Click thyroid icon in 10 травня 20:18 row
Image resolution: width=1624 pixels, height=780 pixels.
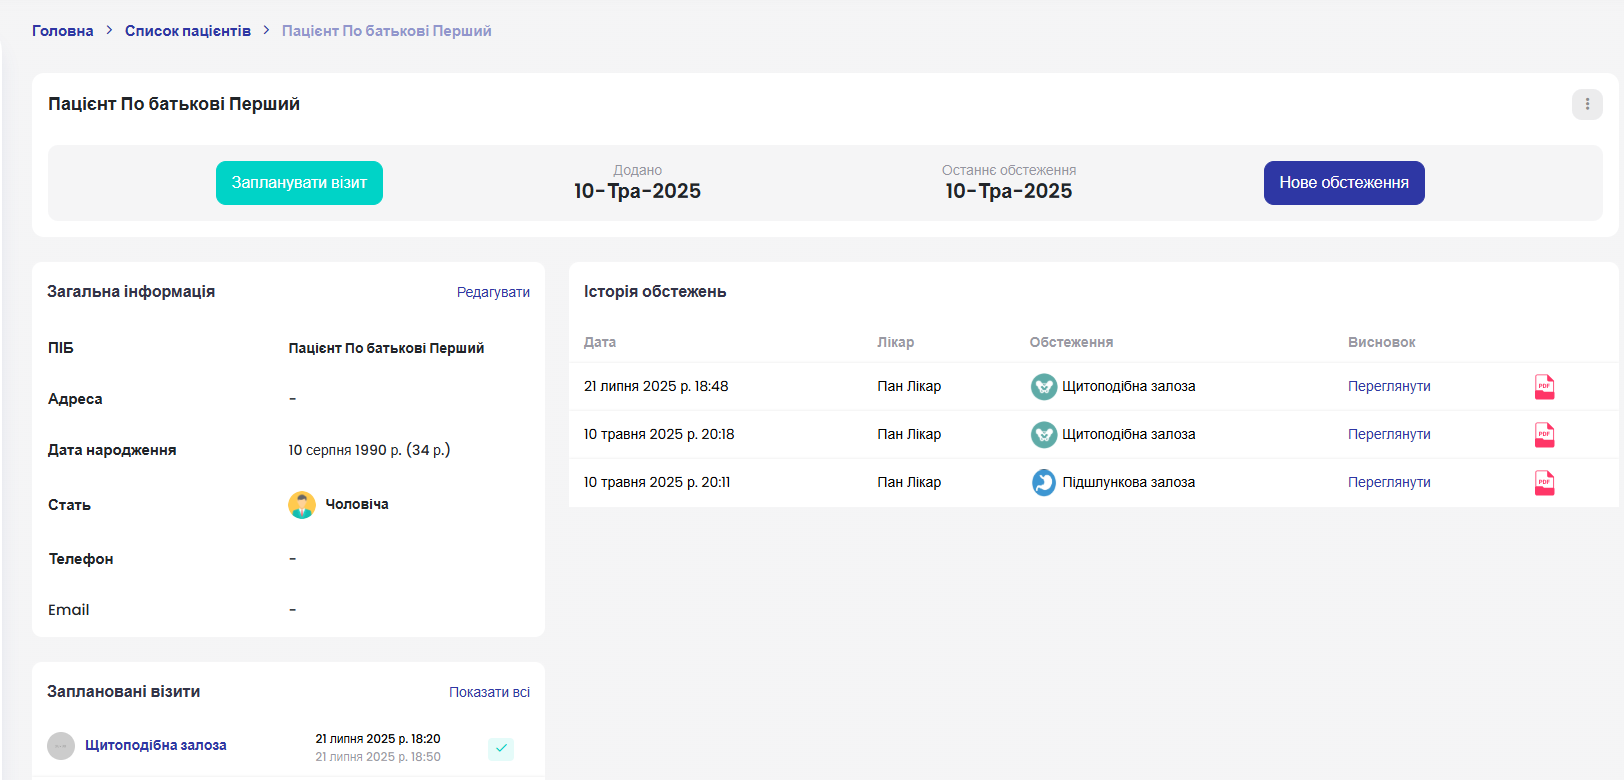1043,435
